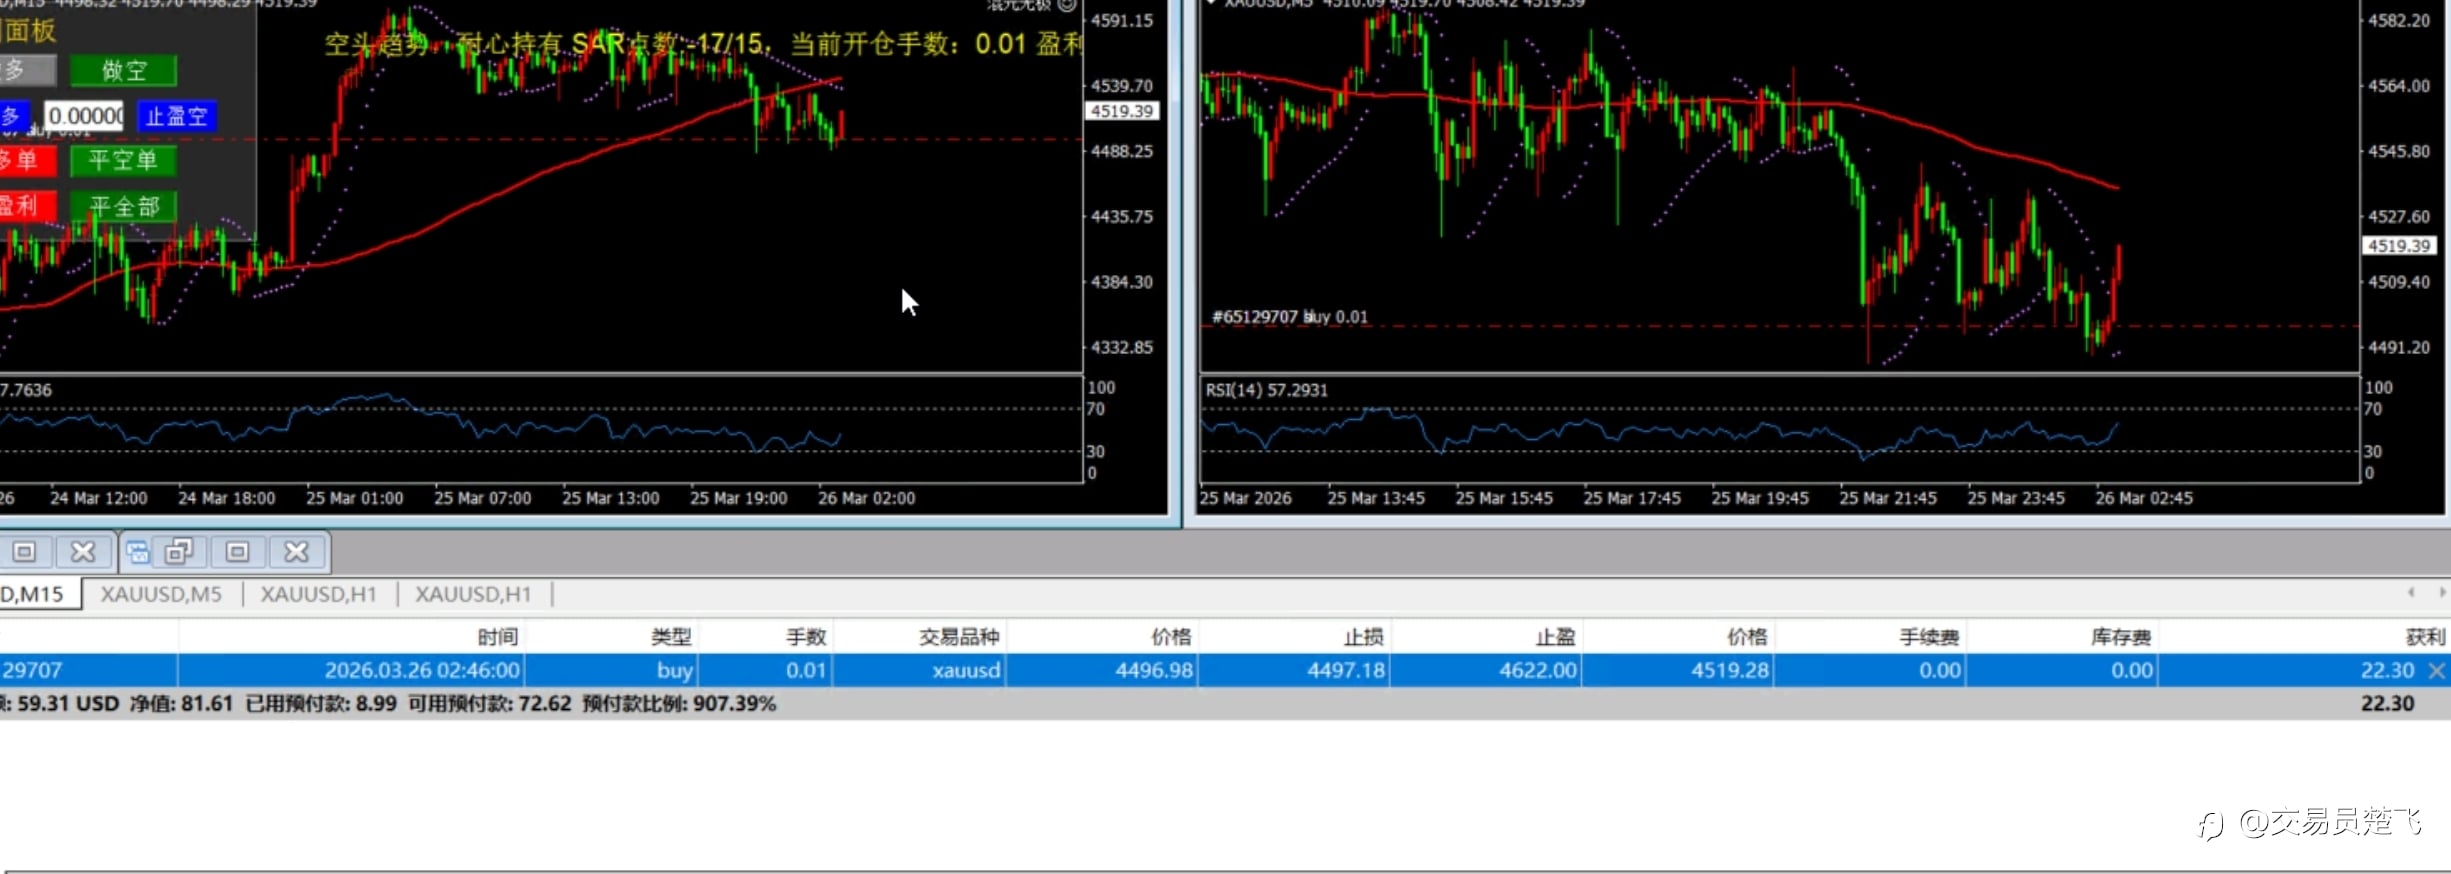Click the open price 4496.98 cell
Screen dimensions: 2451x874
[1154, 670]
